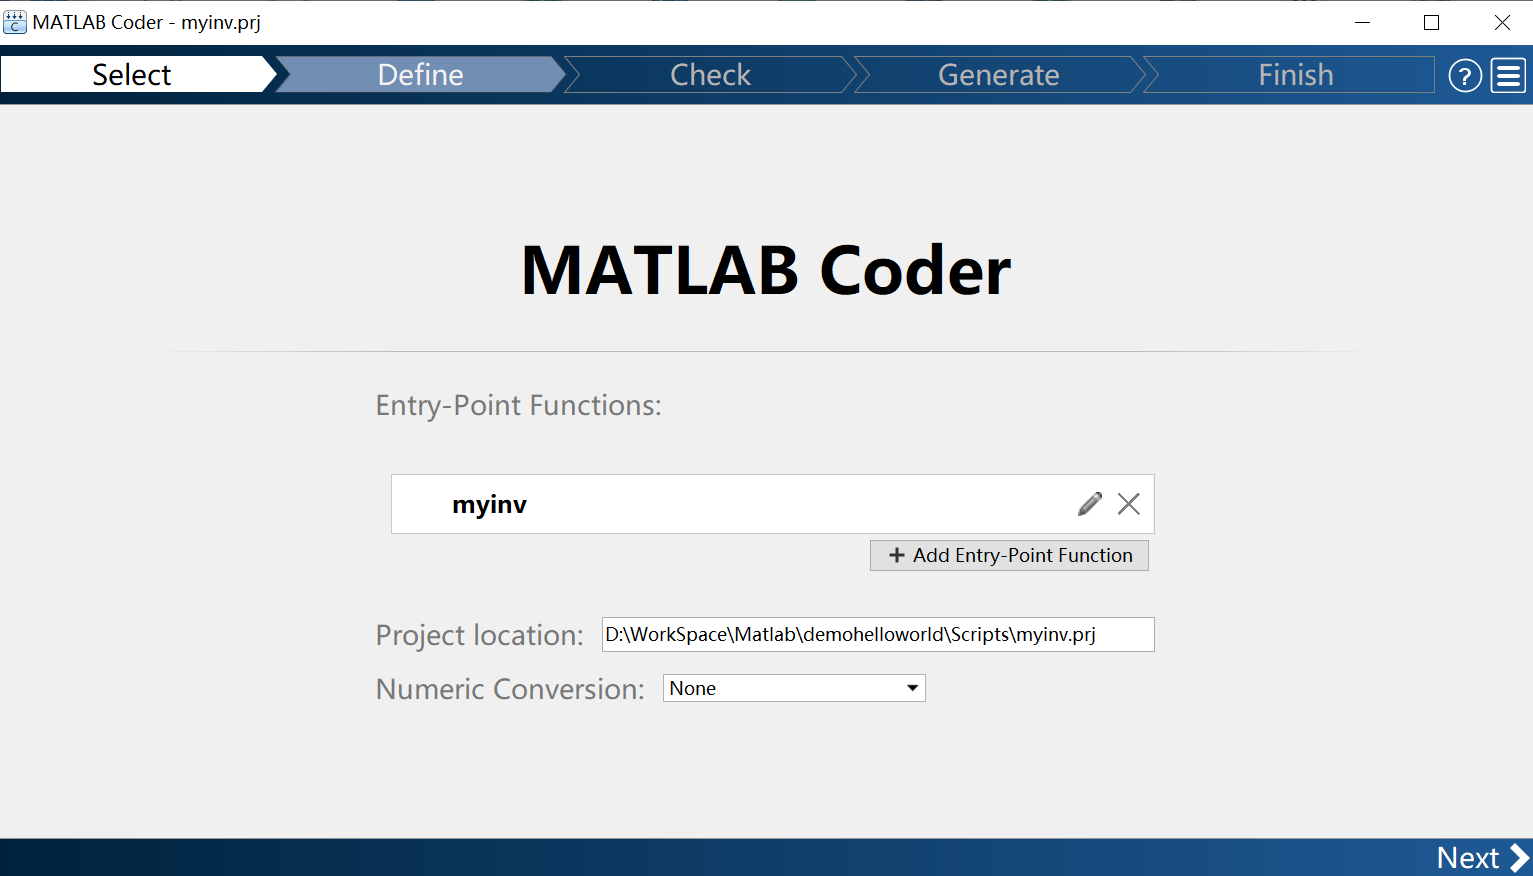Maximize the MATLAB Coder window

(x=1431, y=22)
